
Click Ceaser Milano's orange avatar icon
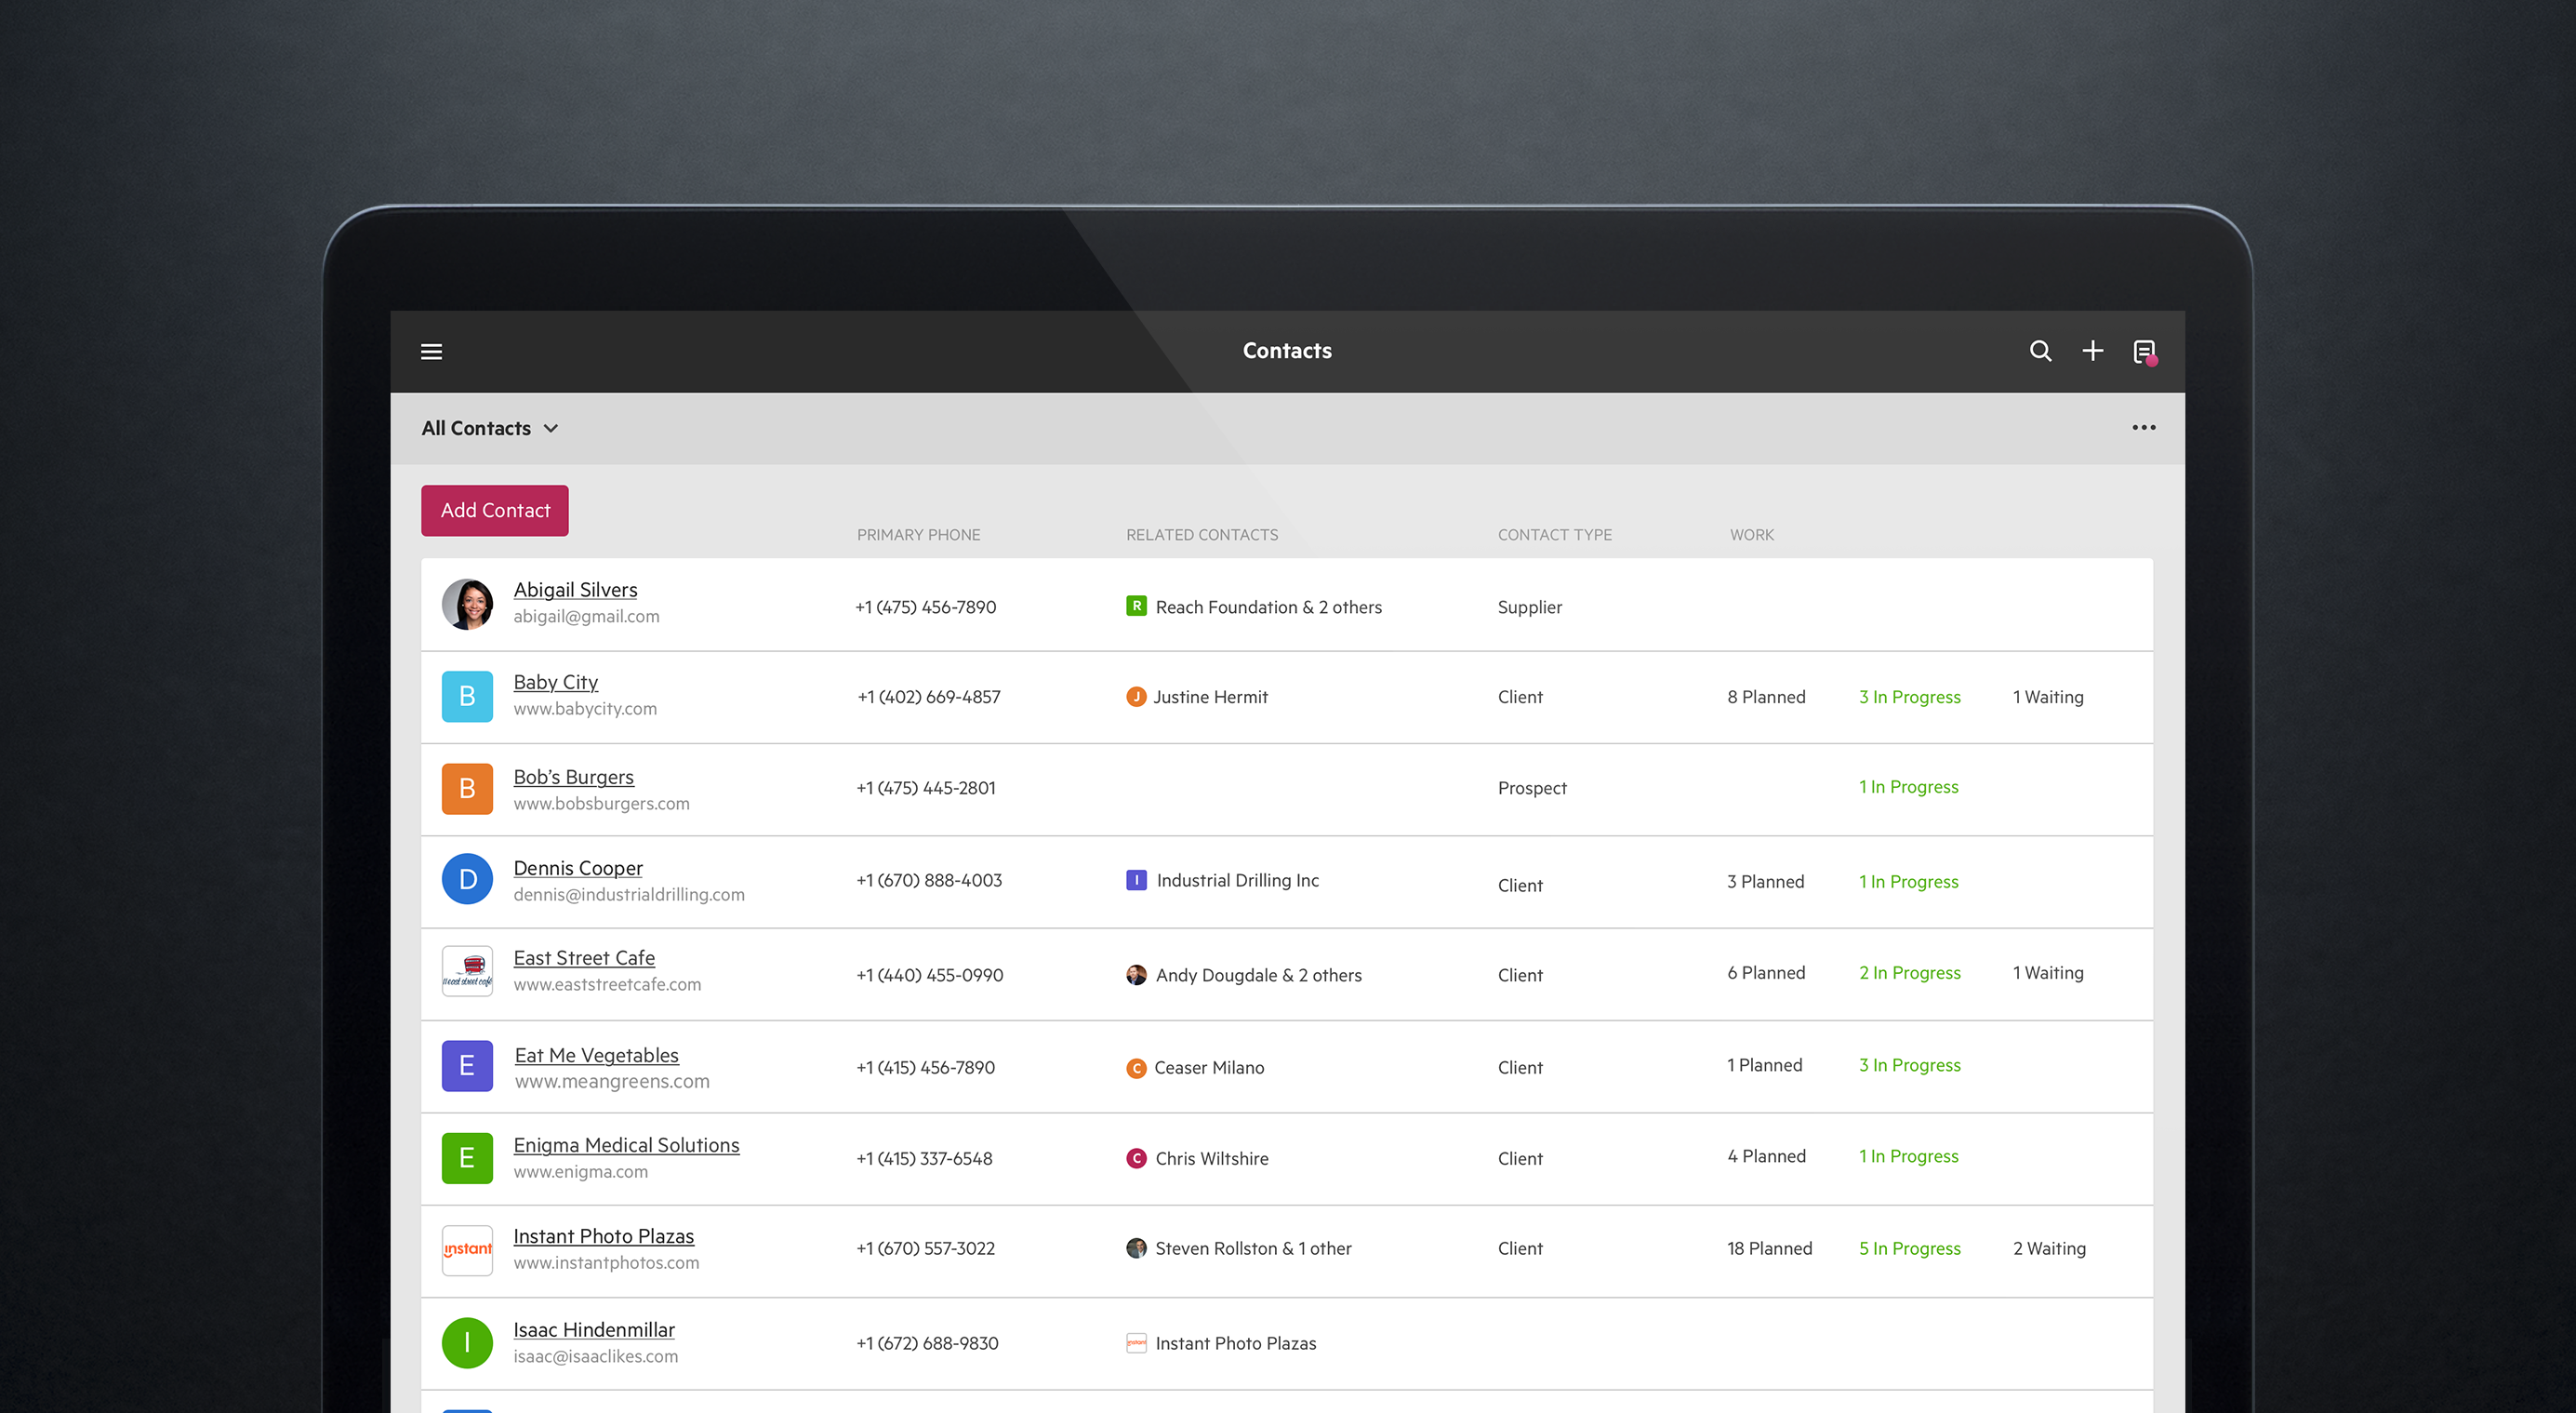1136,1068
